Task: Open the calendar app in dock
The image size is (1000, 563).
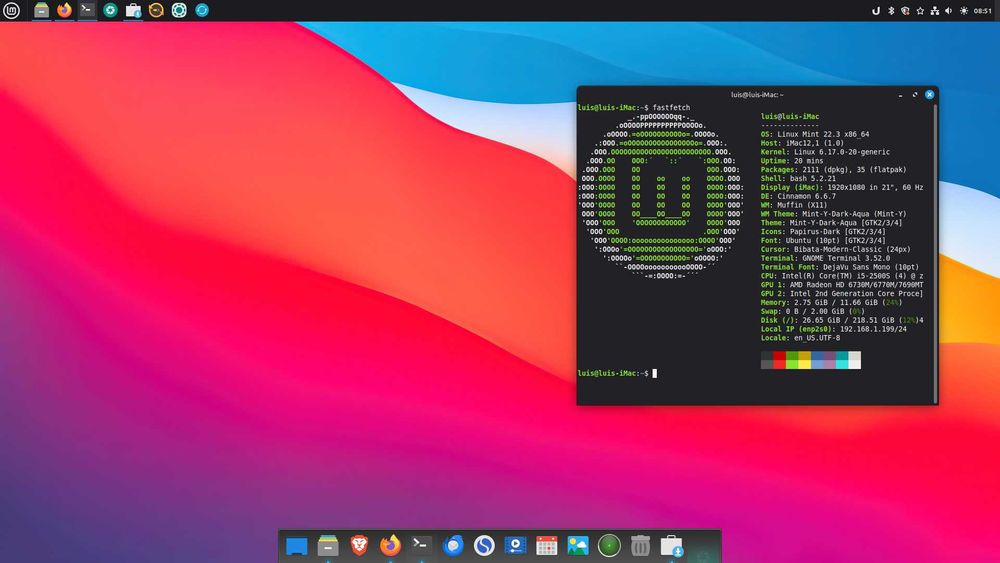Action: point(547,546)
